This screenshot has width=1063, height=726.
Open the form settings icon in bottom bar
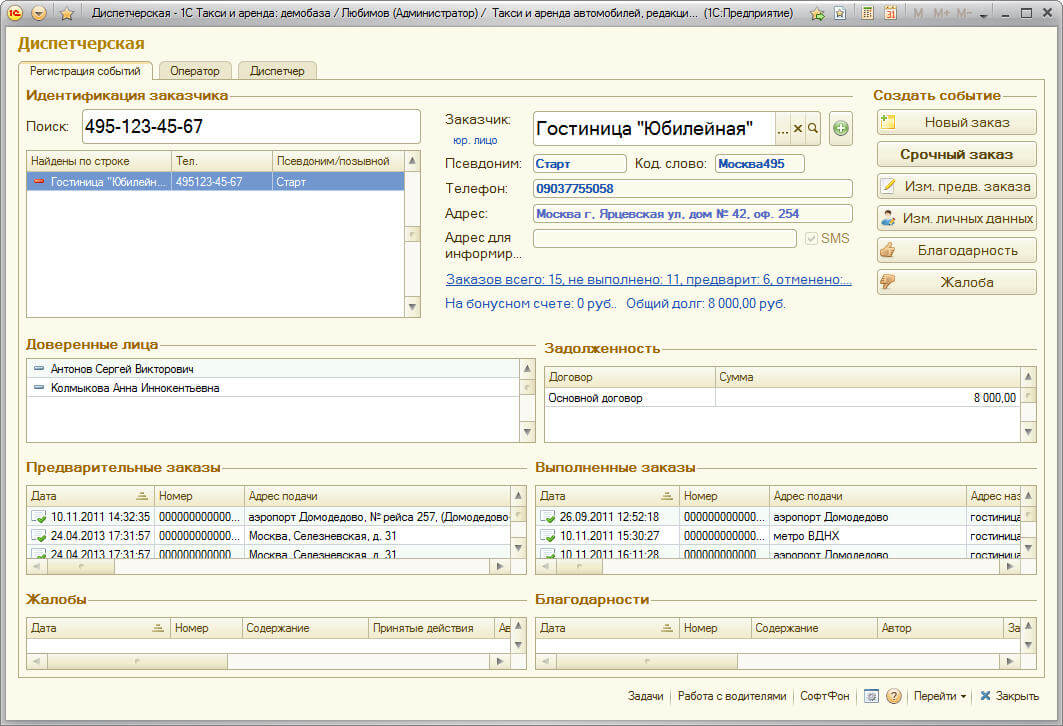click(x=872, y=696)
